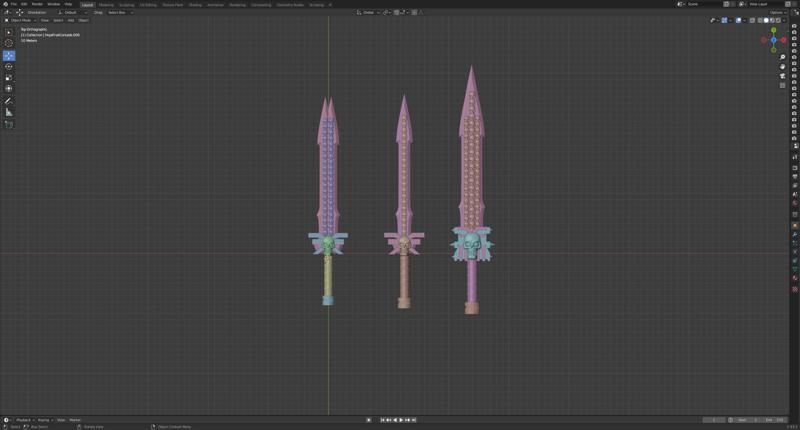The width and height of the screenshot is (800, 430).
Task: Open the Window menu
Action: [x=54, y=4]
